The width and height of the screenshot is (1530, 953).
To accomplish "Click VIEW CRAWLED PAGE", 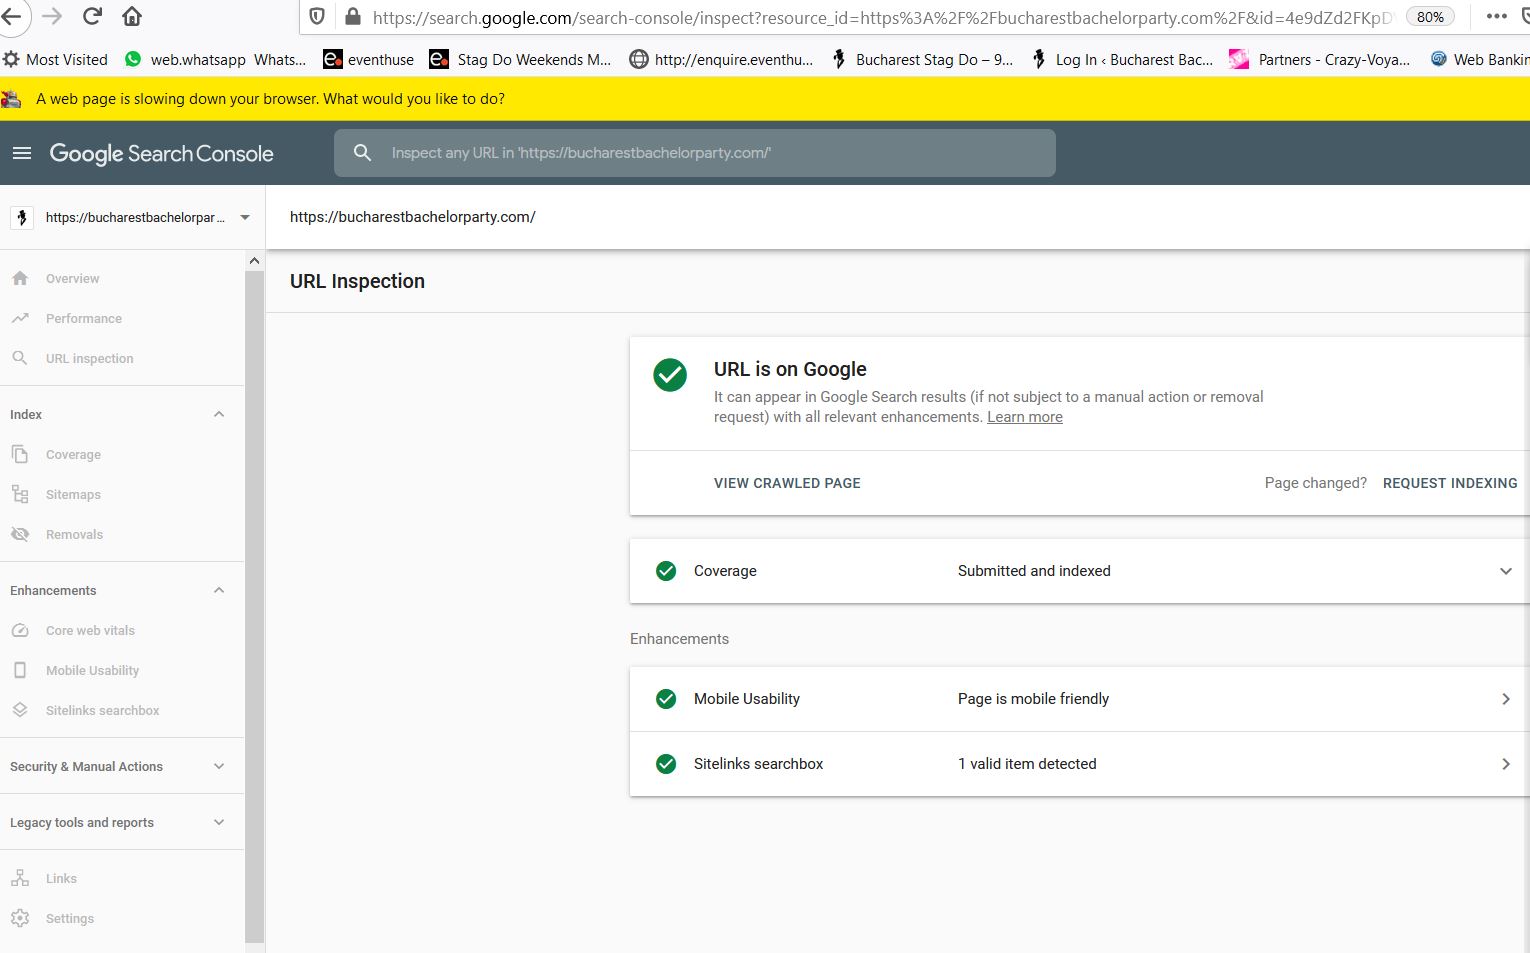I will (787, 483).
